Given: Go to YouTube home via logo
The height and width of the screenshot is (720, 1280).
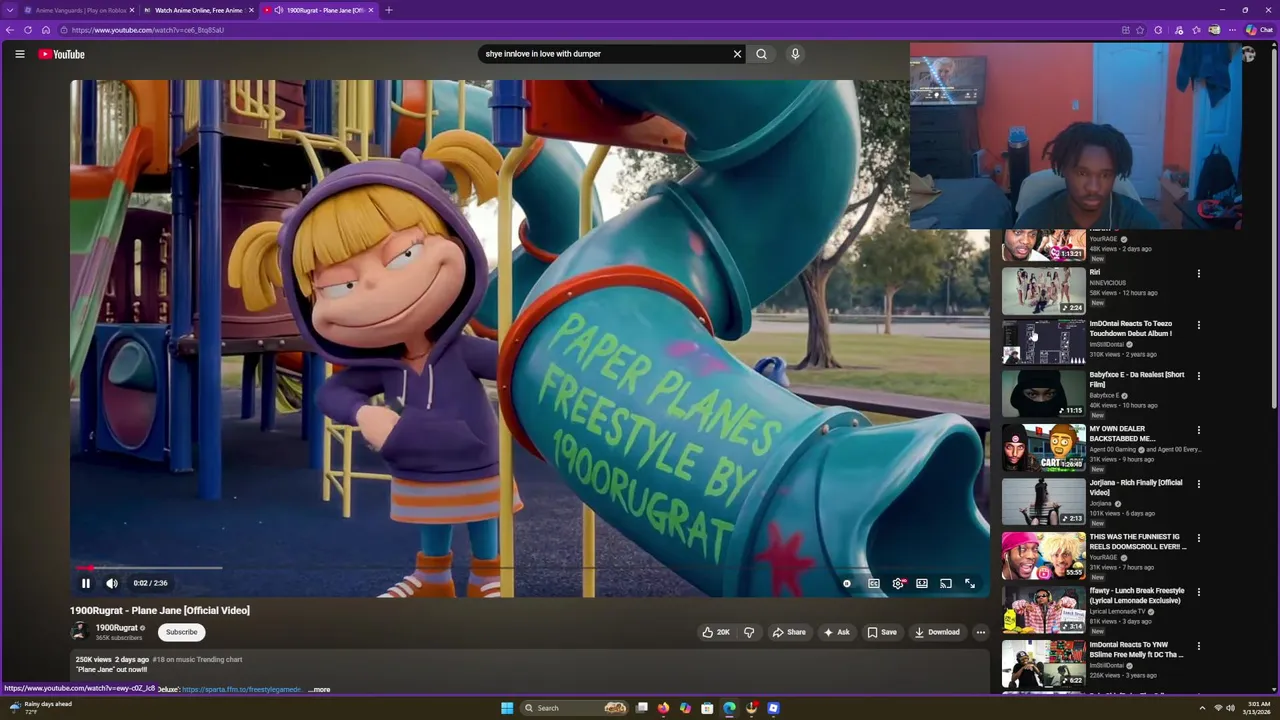Looking at the screenshot, I should (x=61, y=54).
